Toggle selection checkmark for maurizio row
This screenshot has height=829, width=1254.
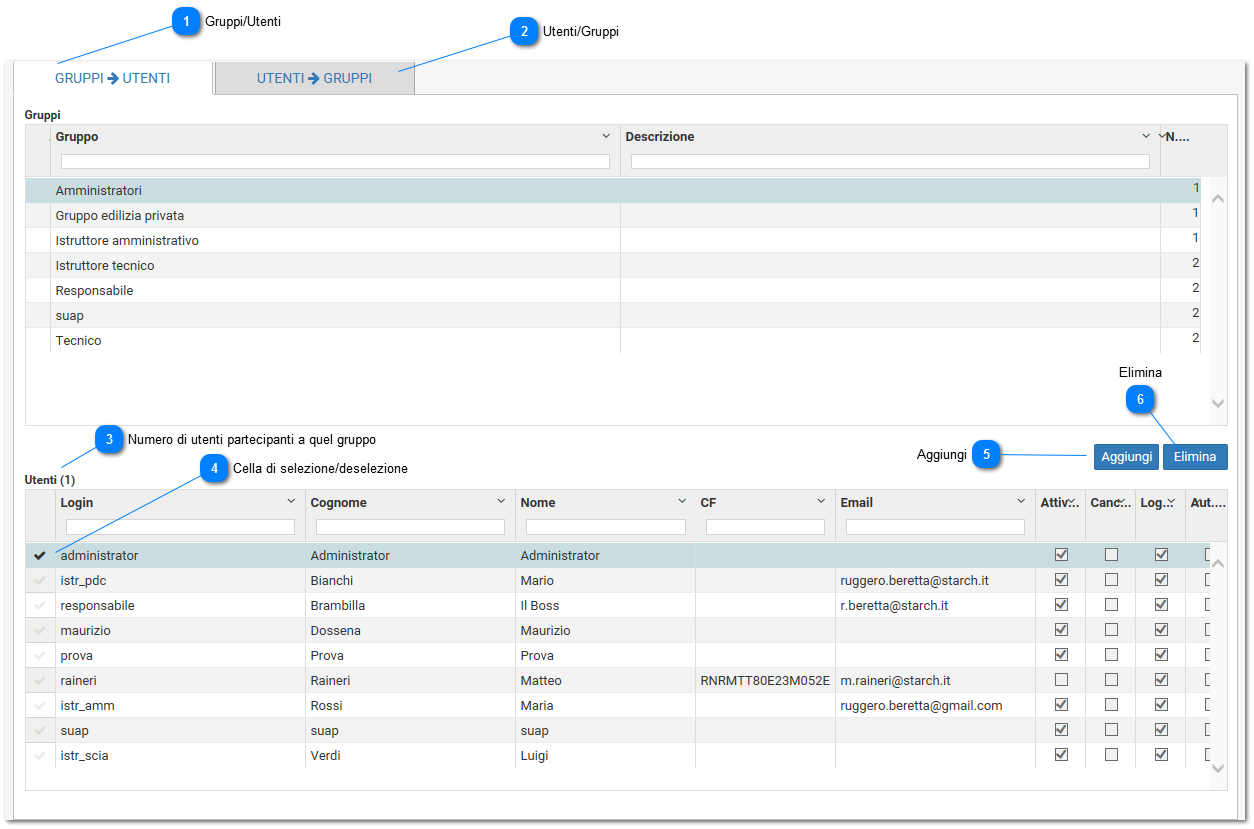coord(40,630)
